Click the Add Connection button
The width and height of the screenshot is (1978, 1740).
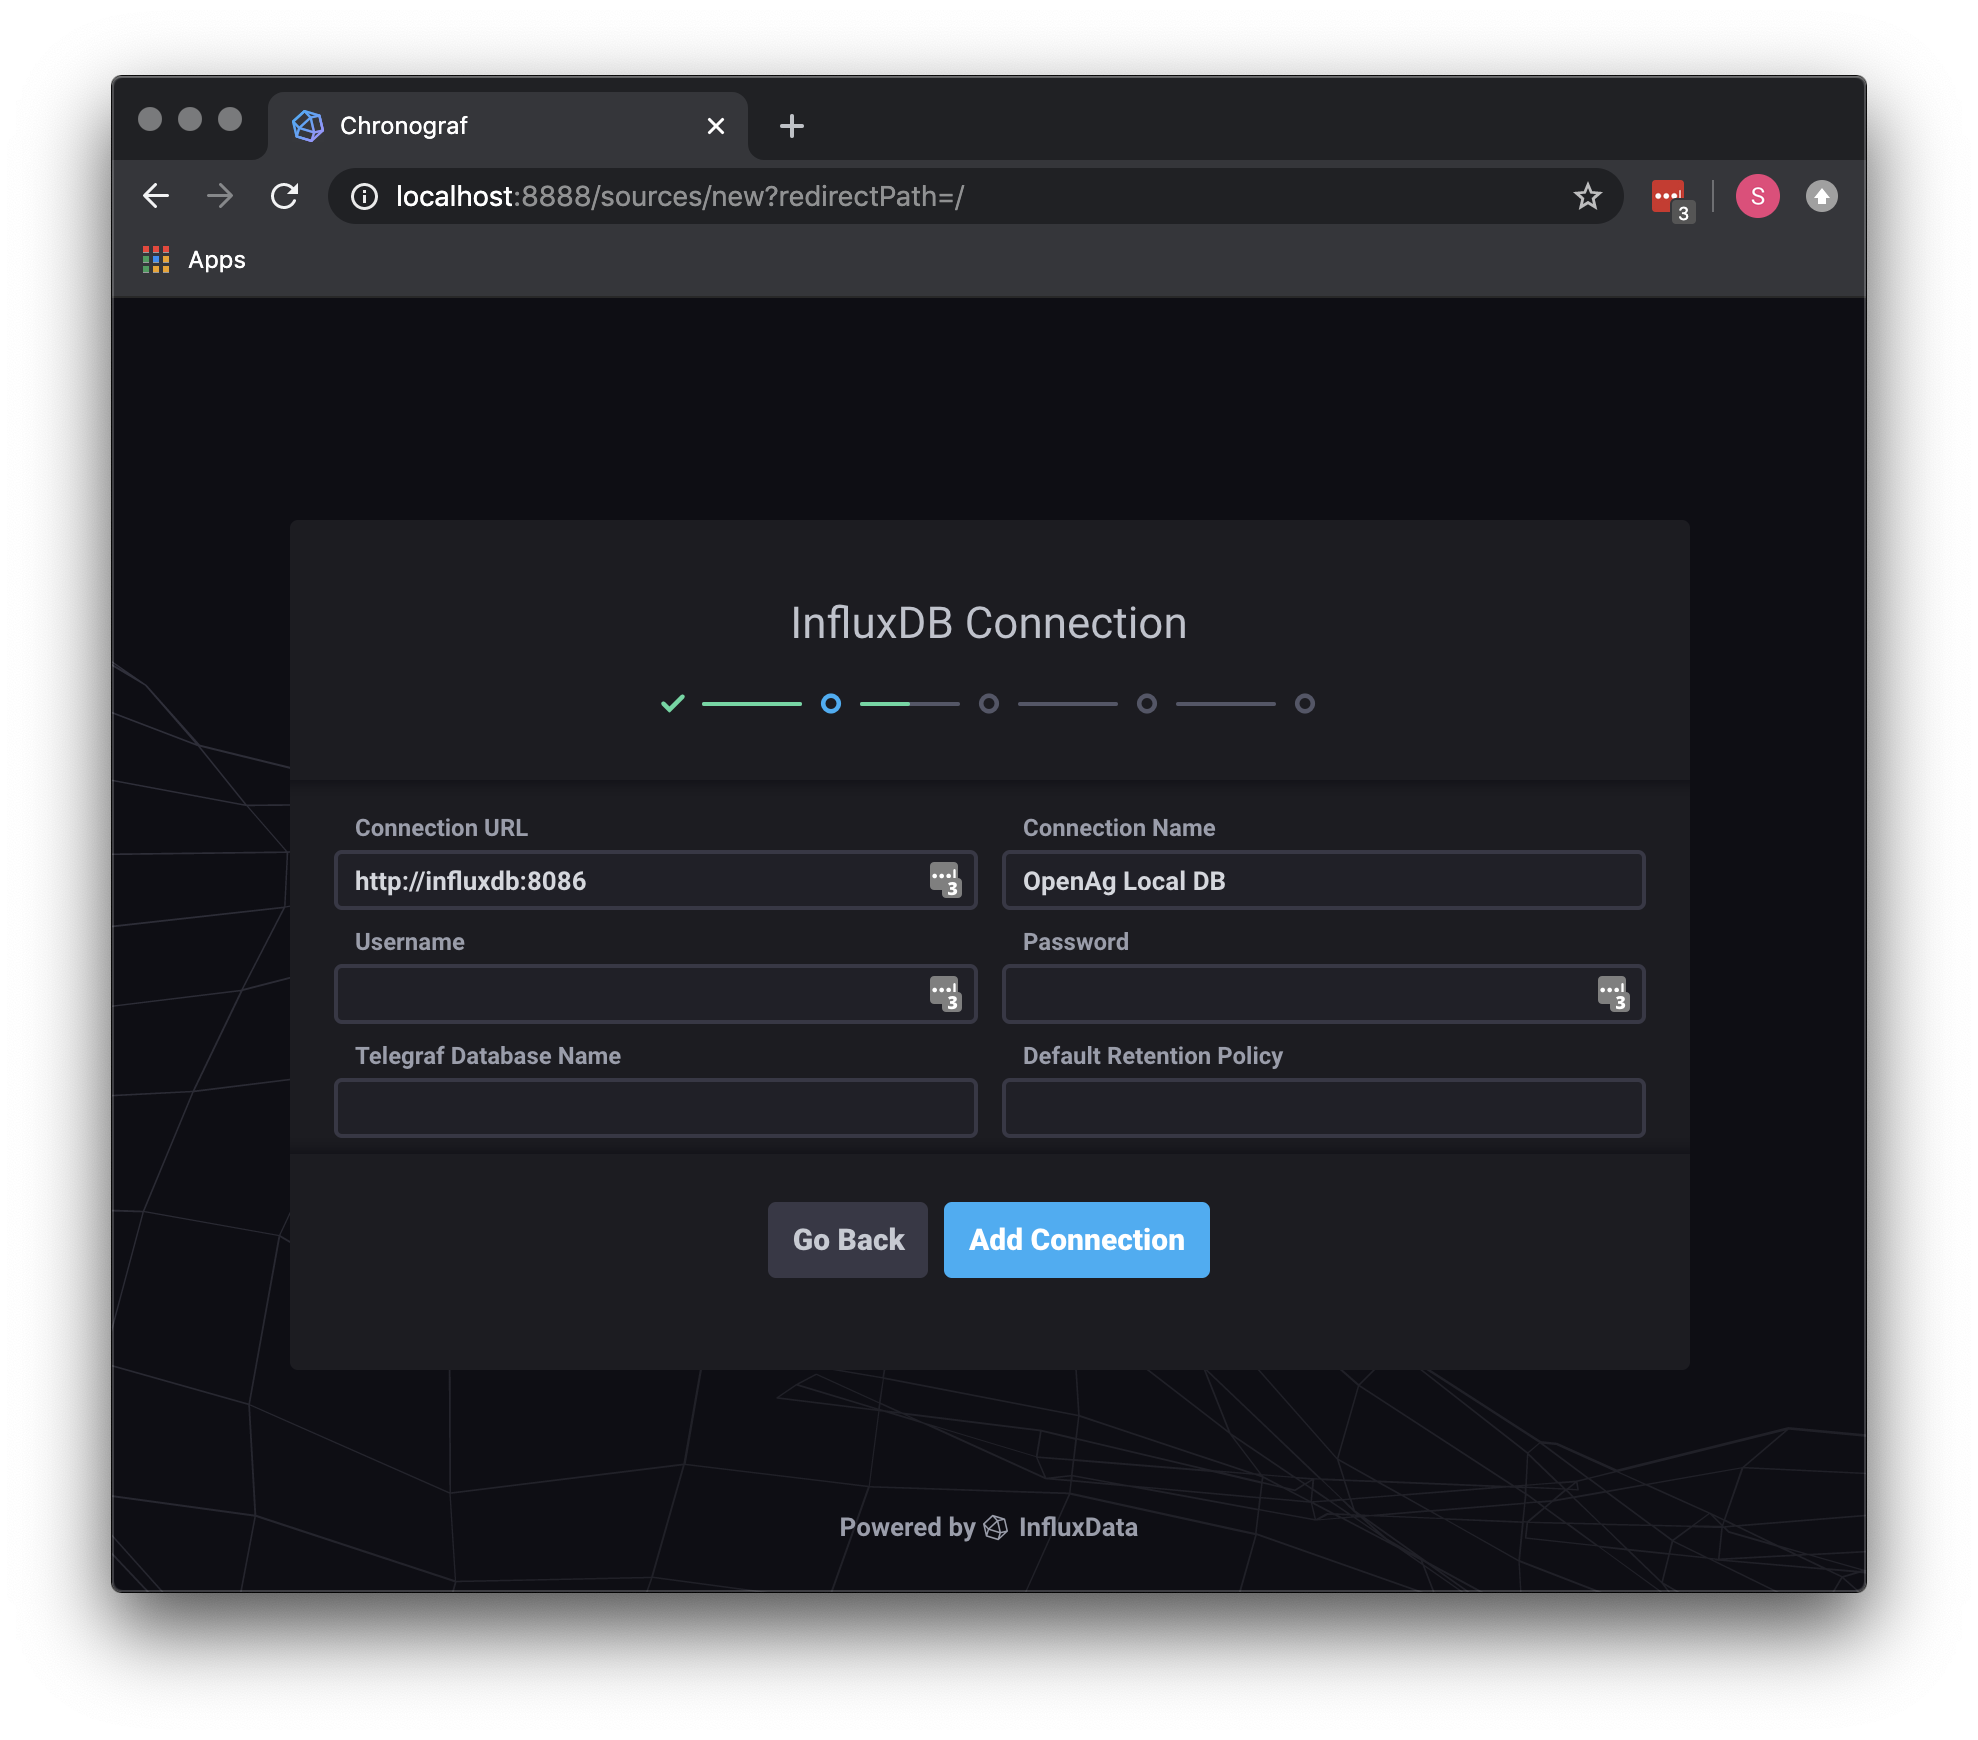coord(1077,1240)
